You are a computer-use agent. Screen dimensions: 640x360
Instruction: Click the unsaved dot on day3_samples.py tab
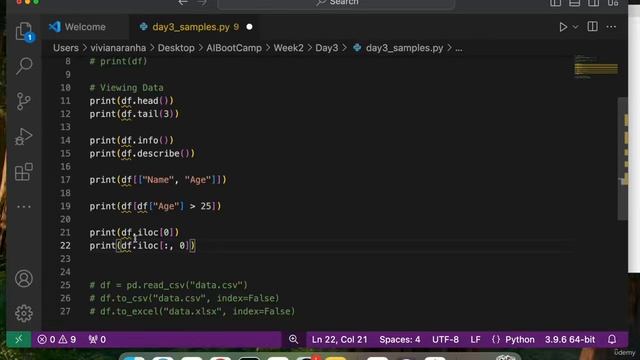click(249, 27)
